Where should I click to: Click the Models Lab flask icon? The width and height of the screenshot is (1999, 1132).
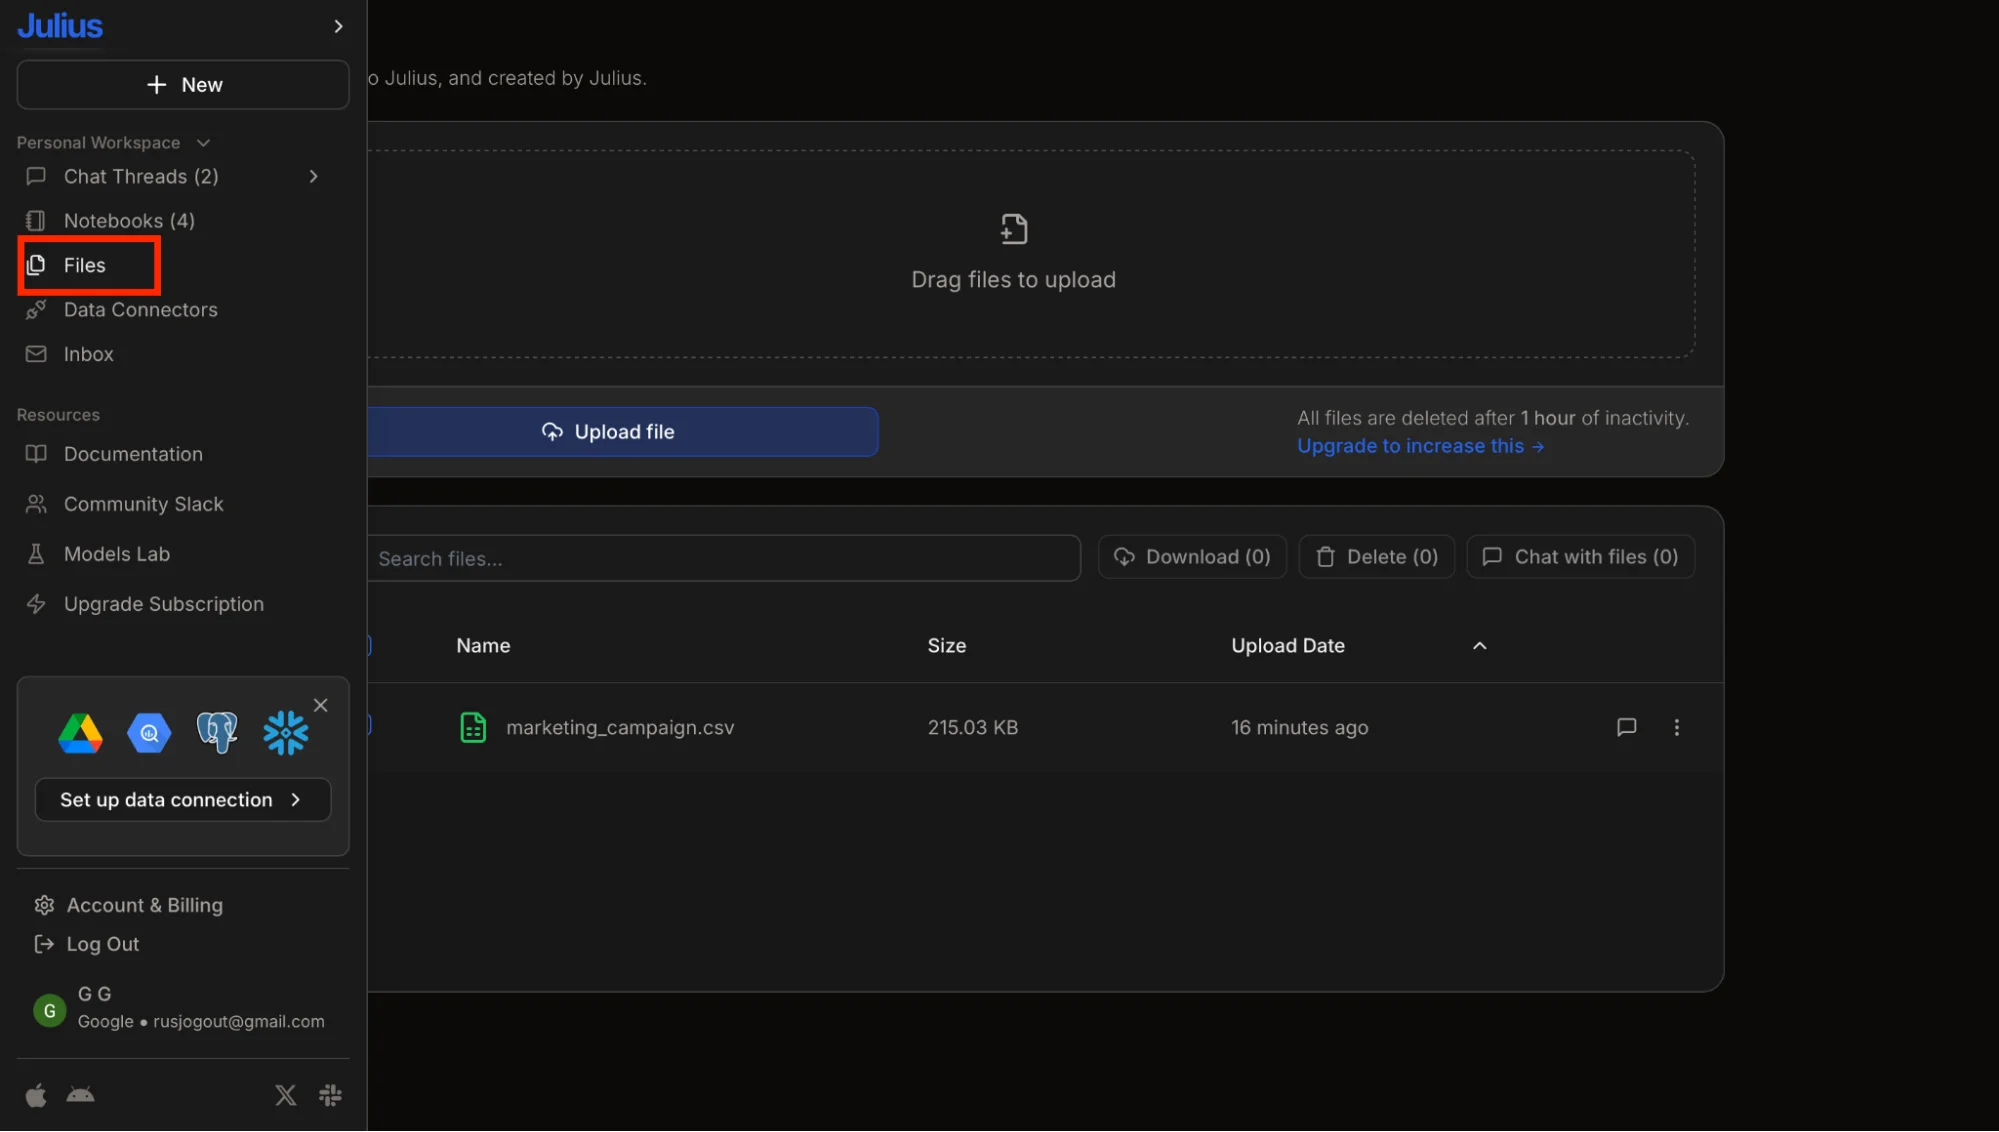point(36,555)
